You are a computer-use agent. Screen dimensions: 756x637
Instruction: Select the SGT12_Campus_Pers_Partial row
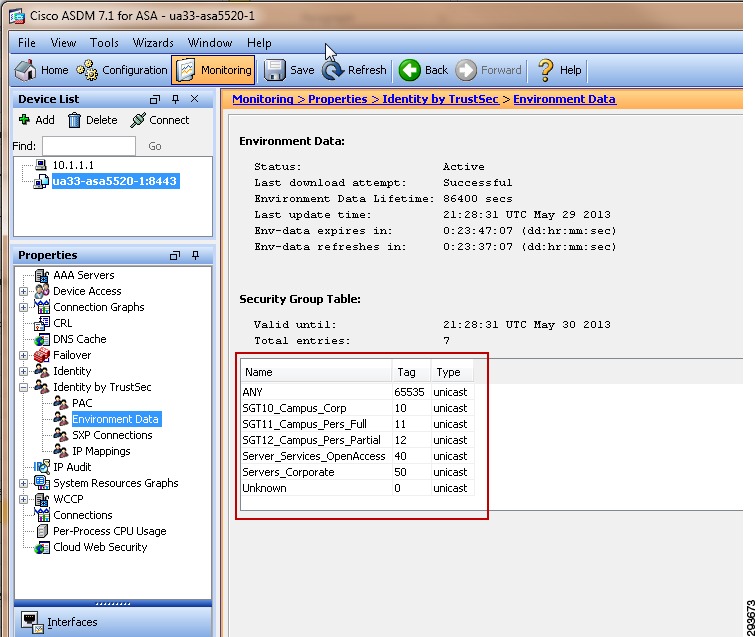click(x=357, y=440)
